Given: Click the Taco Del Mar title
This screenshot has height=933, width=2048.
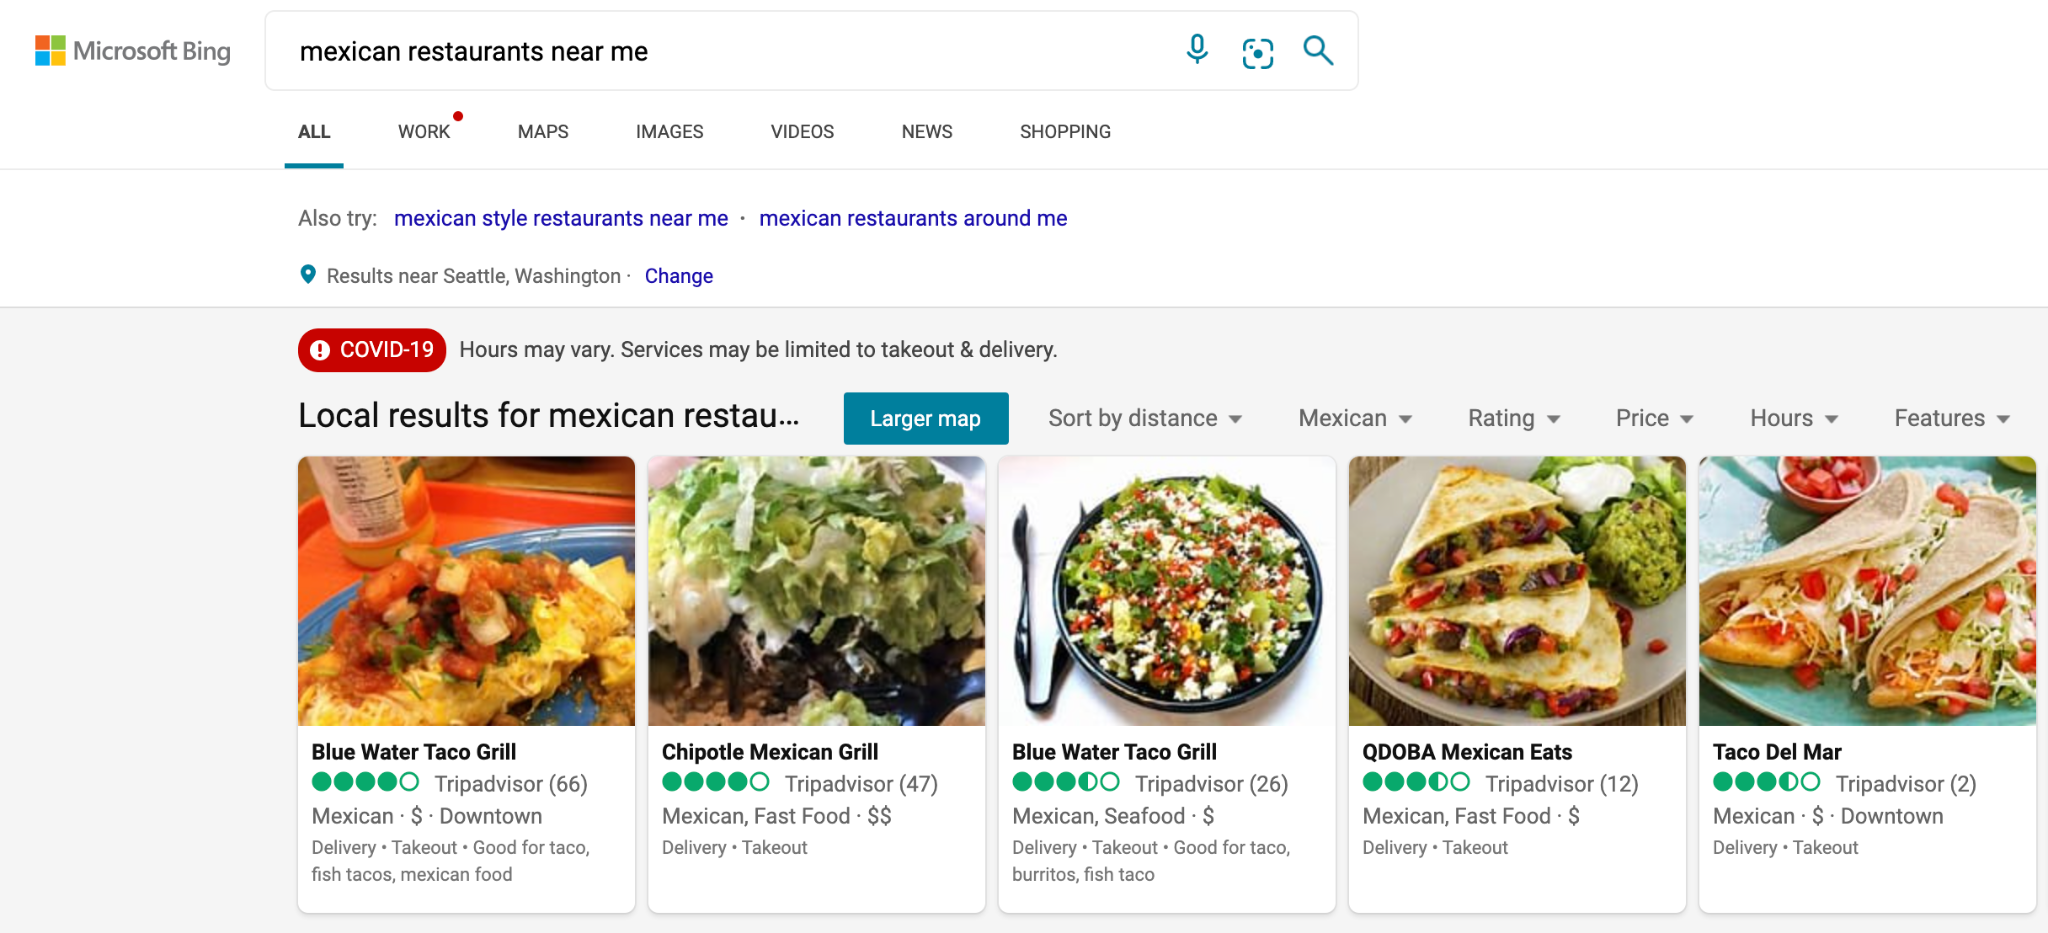Looking at the screenshot, I should [1777, 752].
